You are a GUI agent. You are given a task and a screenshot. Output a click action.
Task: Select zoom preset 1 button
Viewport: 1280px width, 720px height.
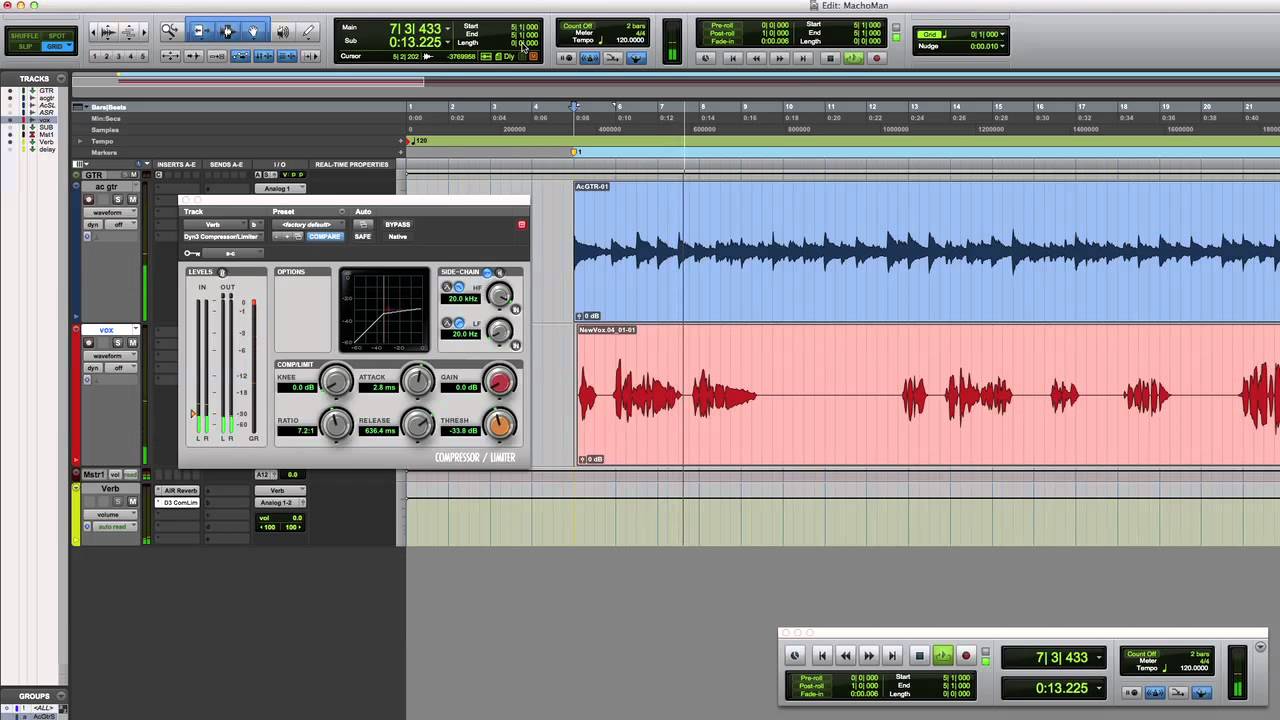click(95, 56)
